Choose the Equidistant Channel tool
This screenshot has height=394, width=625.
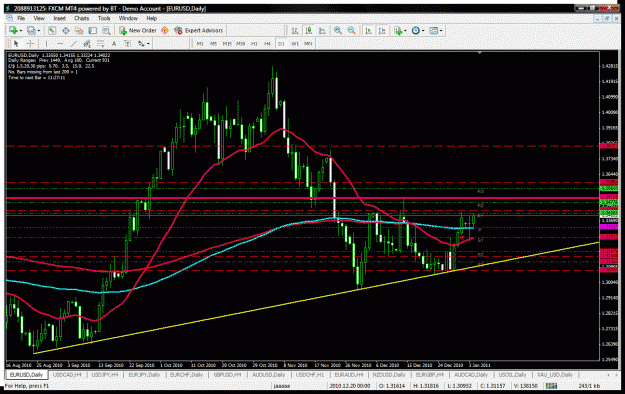(x=87, y=43)
